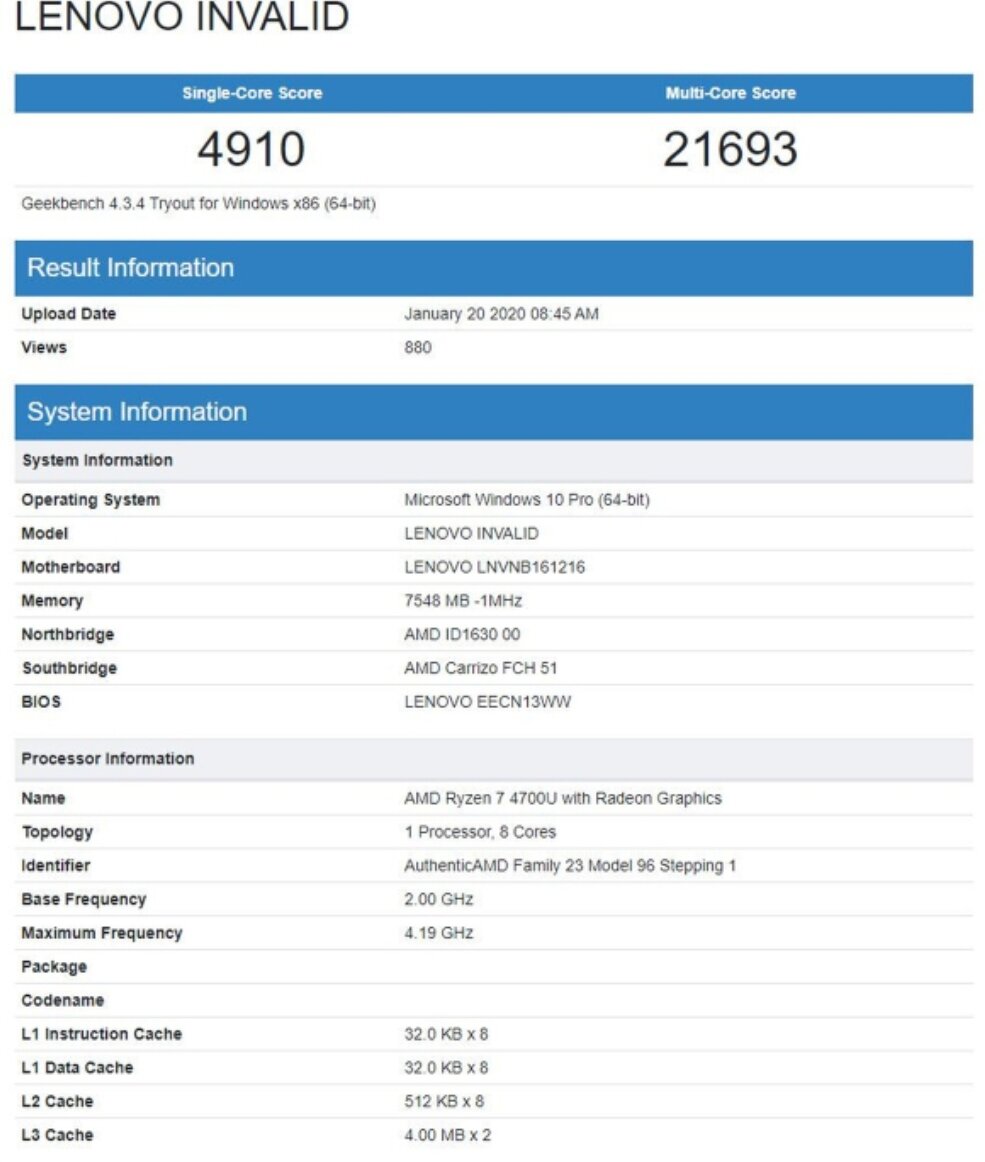Click the Northbridge label
985x1162 pixels.
click(67, 635)
